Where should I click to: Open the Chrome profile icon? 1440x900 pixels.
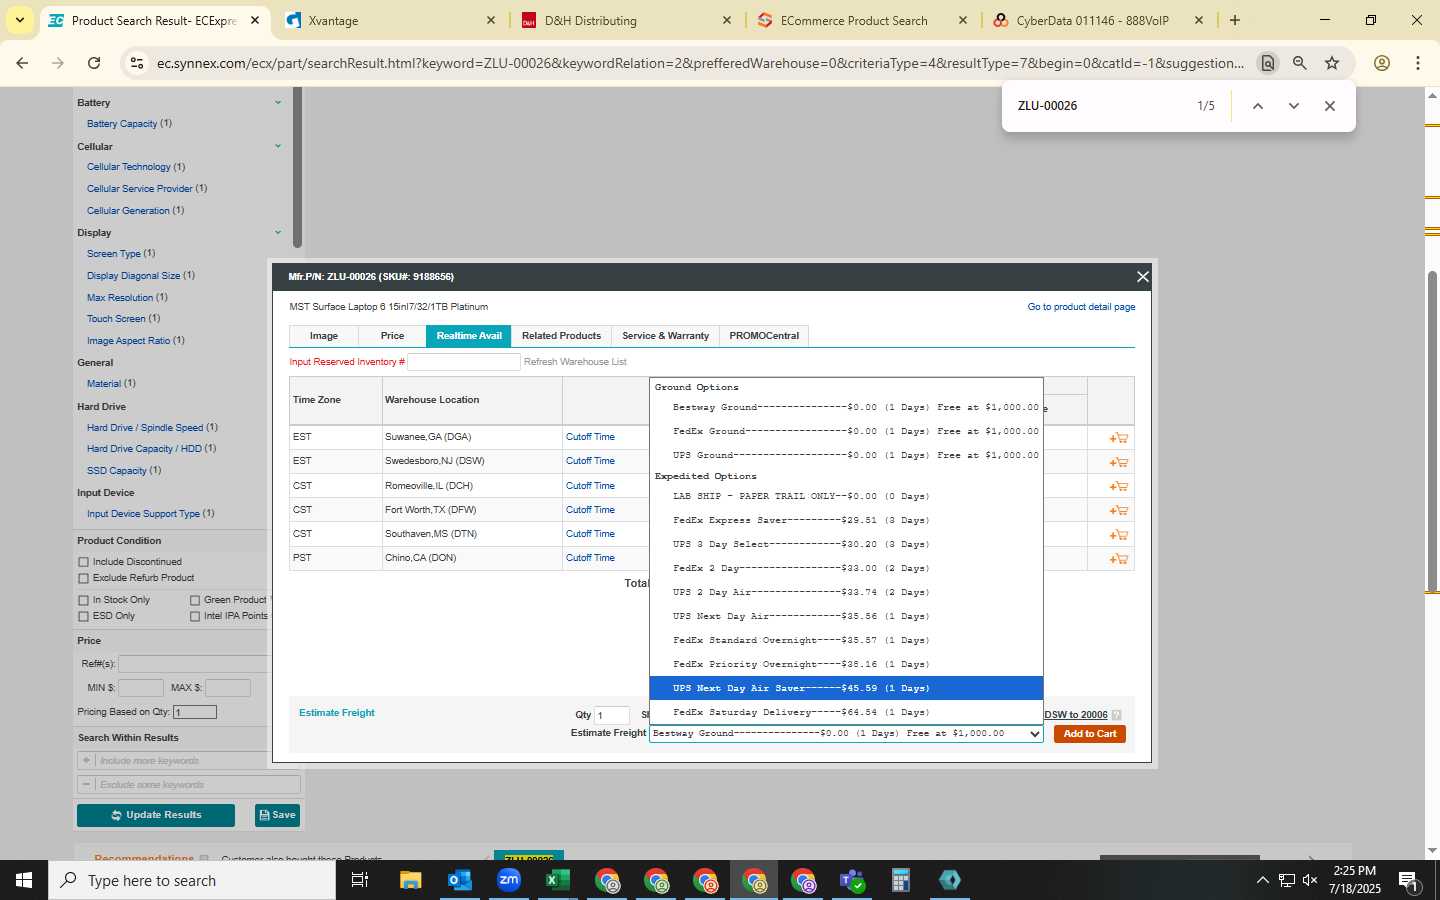1382,63
